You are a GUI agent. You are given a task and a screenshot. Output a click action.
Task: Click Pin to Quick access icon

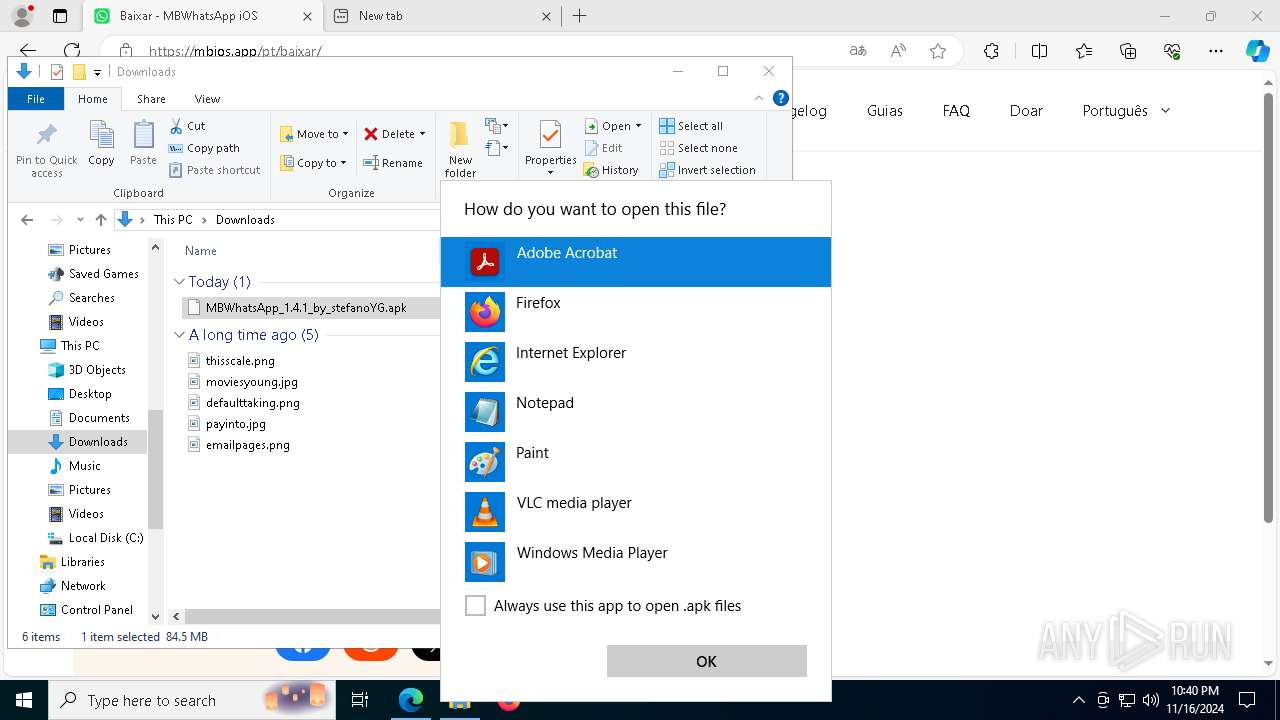46,149
